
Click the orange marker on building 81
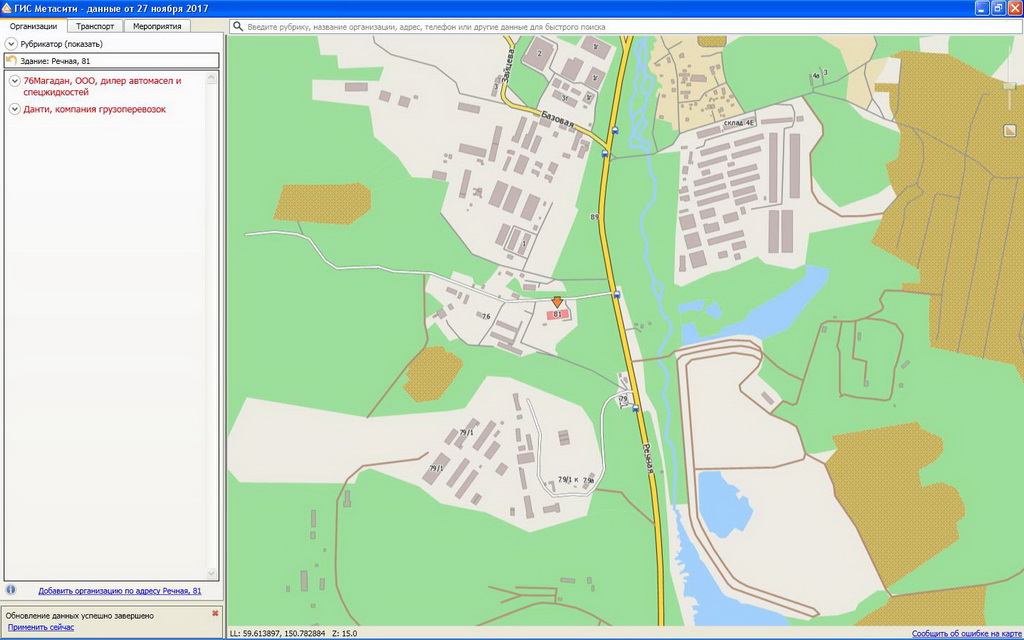[x=558, y=302]
